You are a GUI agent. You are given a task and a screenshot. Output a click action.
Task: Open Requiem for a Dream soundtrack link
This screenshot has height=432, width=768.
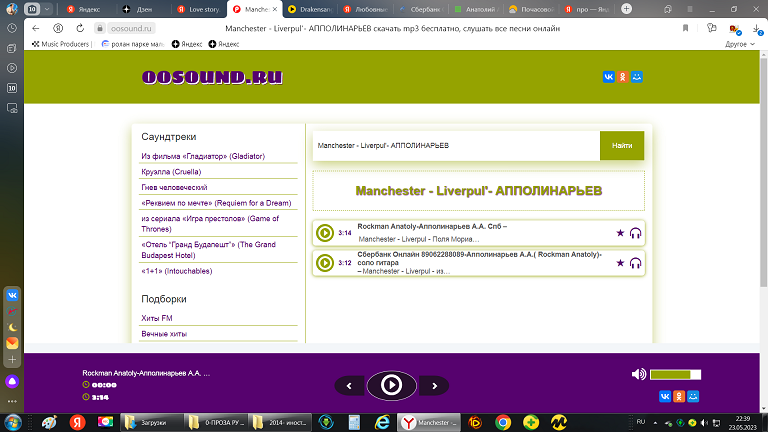pos(216,203)
